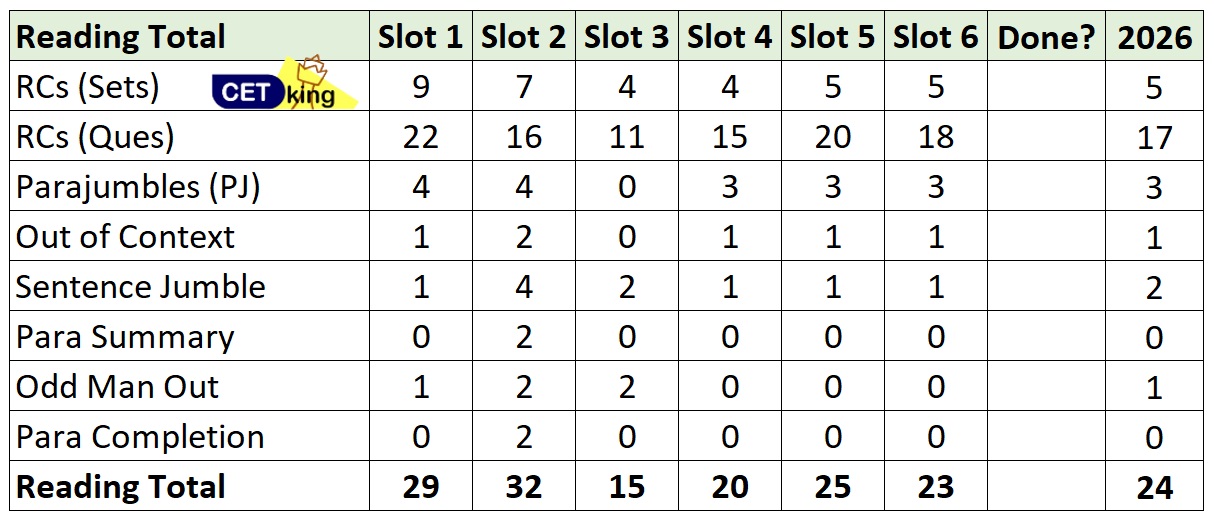The height and width of the screenshot is (522, 1214).
Task: Select the Slot 2 column header
Action: click(x=524, y=38)
